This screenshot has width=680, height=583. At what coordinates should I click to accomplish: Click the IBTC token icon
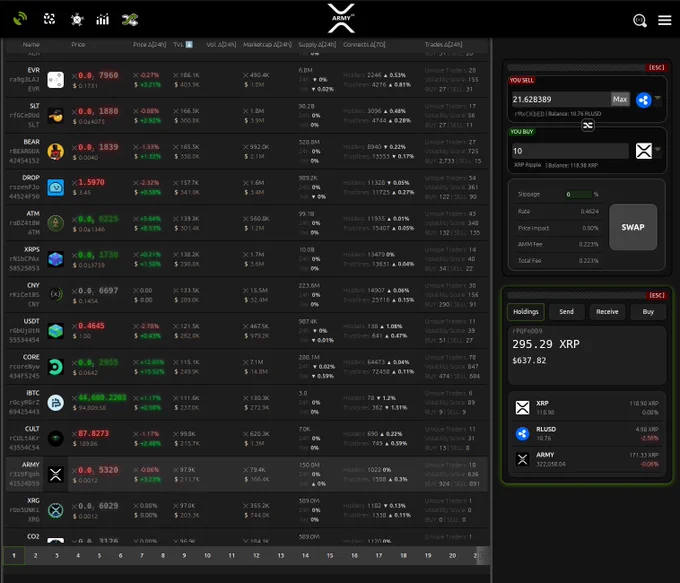pyautogui.click(x=56, y=403)
